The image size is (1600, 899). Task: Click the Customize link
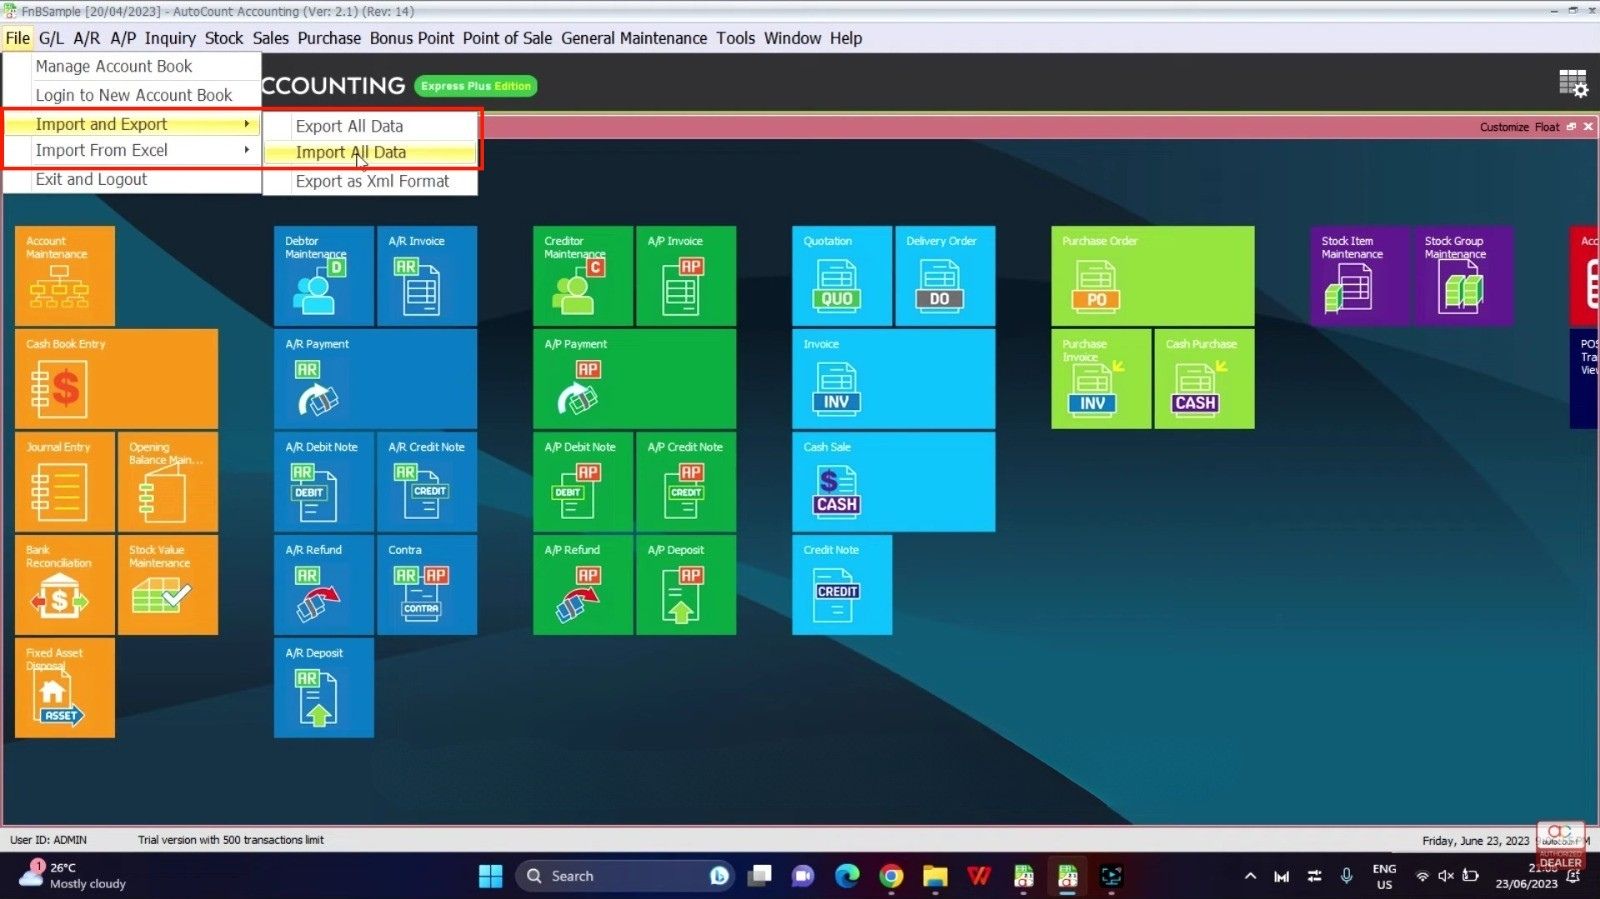tap(1504, 127)
